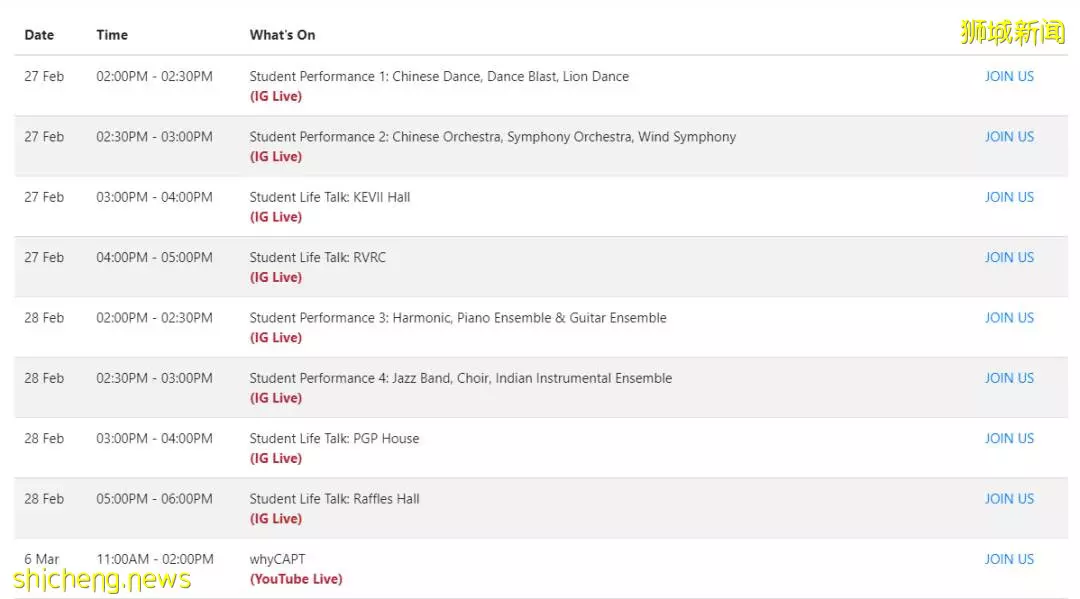Open JOIN US for whyCAPT event
Image resolution: width=1080 pixels, height=599 pixels.
(1009, 559)
